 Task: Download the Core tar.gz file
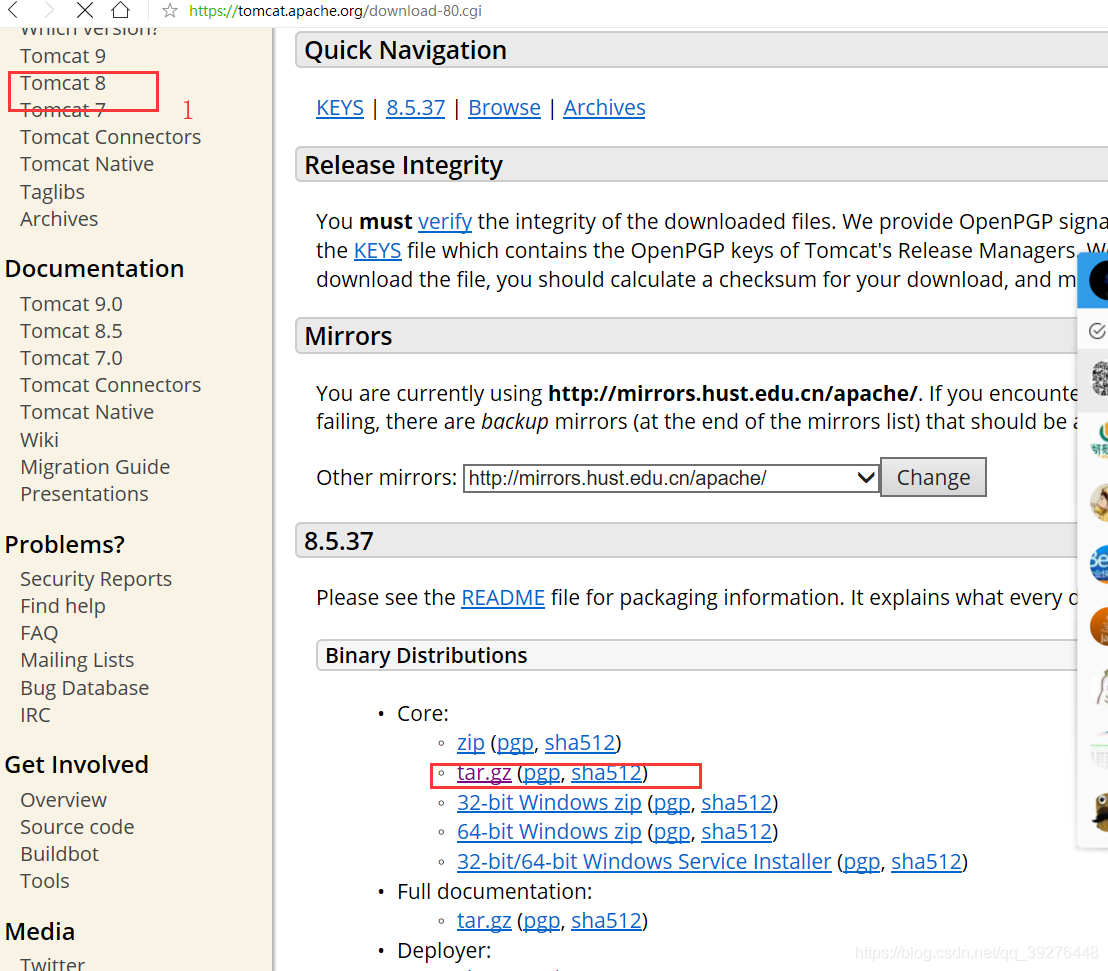(x=484, y=773)
